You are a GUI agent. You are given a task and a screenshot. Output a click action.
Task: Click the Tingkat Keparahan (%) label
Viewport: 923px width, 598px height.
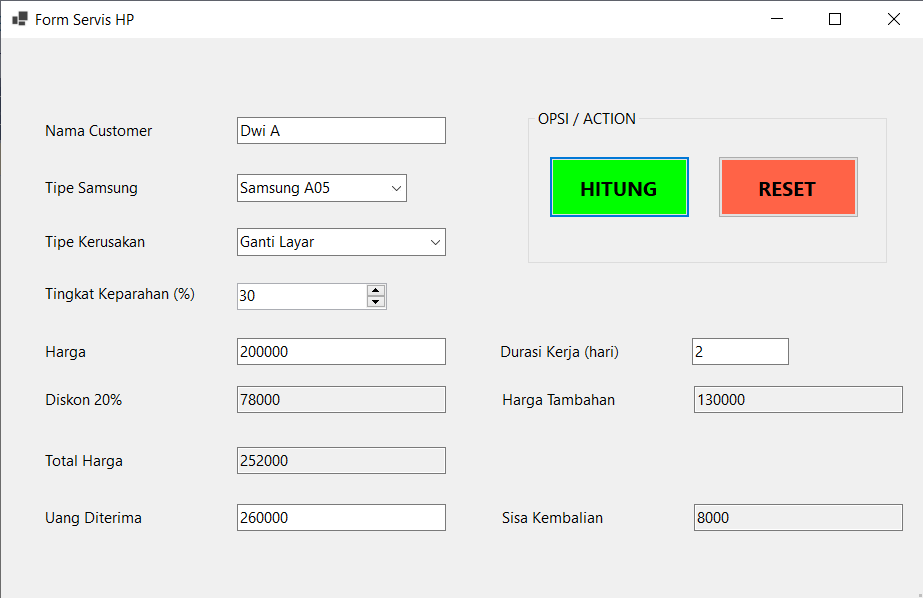point(119,294)
